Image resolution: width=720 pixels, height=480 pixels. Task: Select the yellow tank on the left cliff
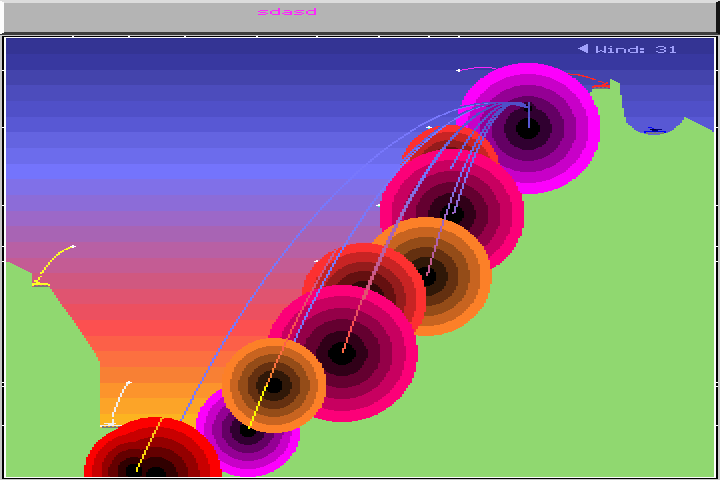point(41,283)
